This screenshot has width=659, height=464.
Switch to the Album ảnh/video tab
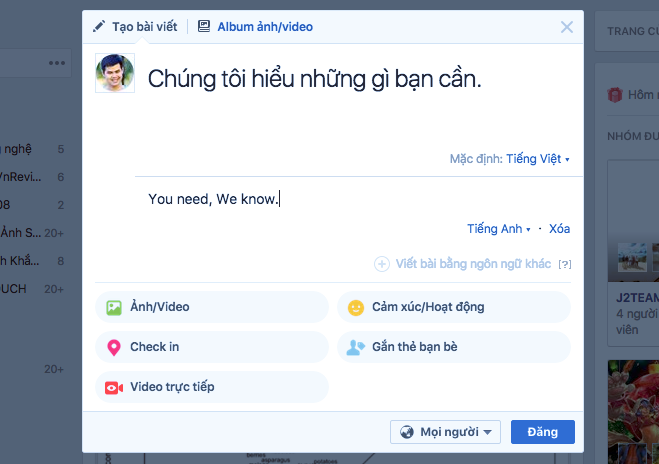(264, 27)
